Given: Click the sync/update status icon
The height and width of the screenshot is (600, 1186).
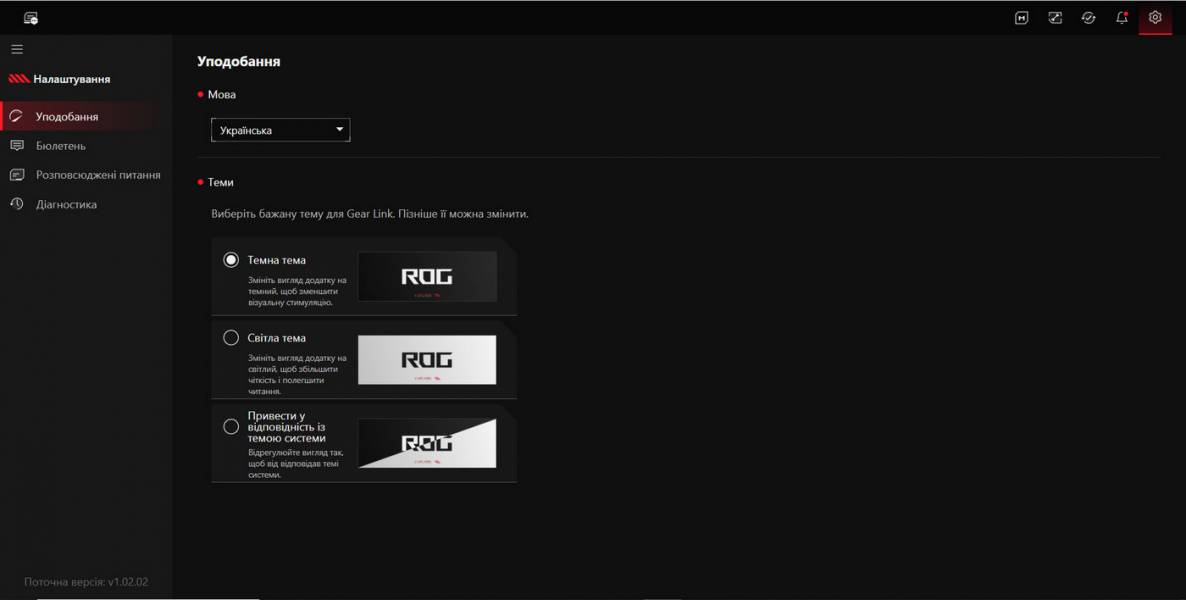Looking at the screenshot, I should click(x=1088, y=18).
